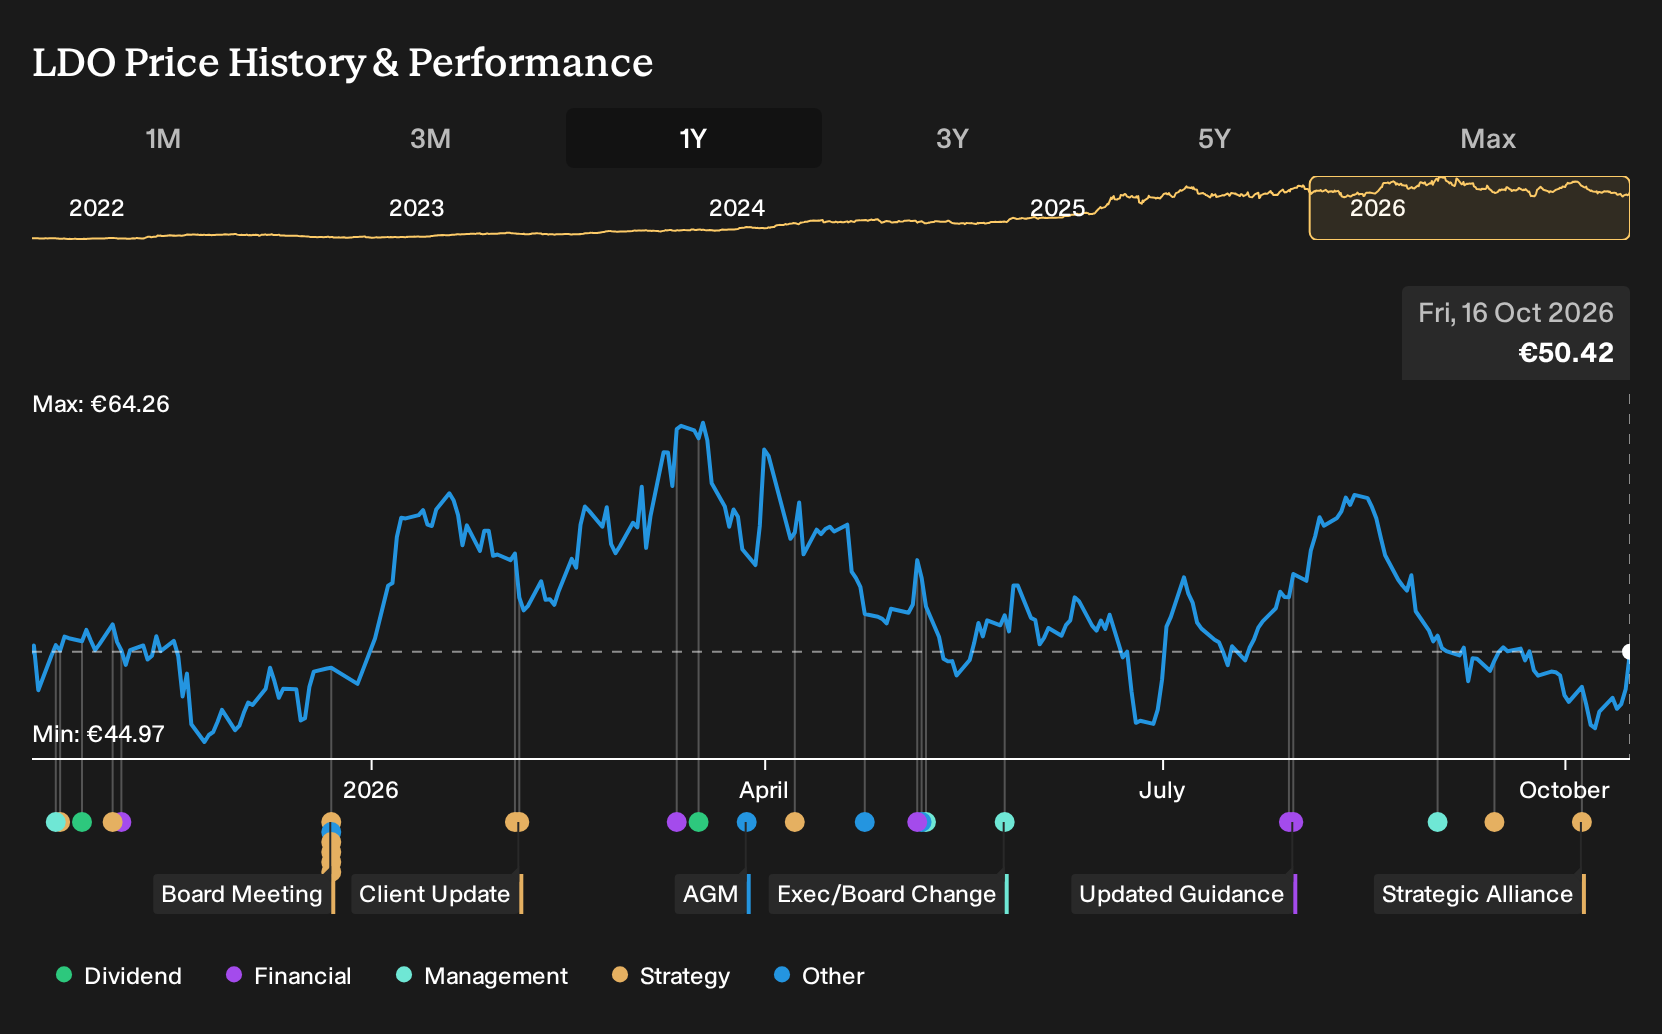This screenshot has height=1034, width=1662.
Task: Click the orange marker above Strategic Alliance
Action: coord(1581,822)
